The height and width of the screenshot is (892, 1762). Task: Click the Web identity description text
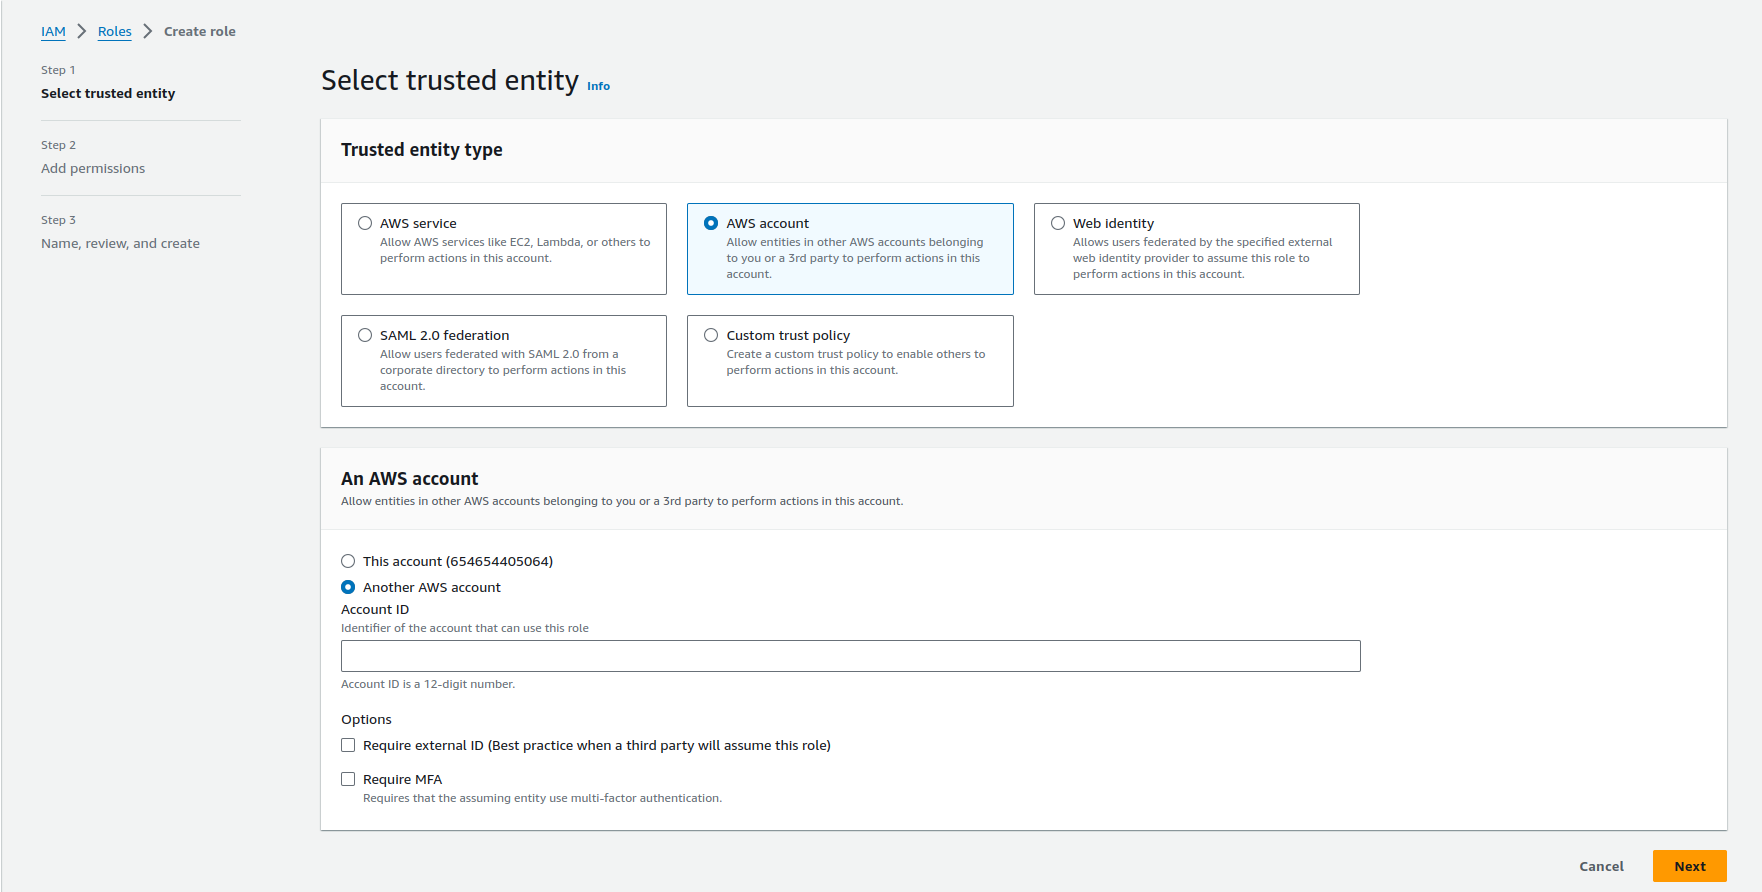(1203, 258)
